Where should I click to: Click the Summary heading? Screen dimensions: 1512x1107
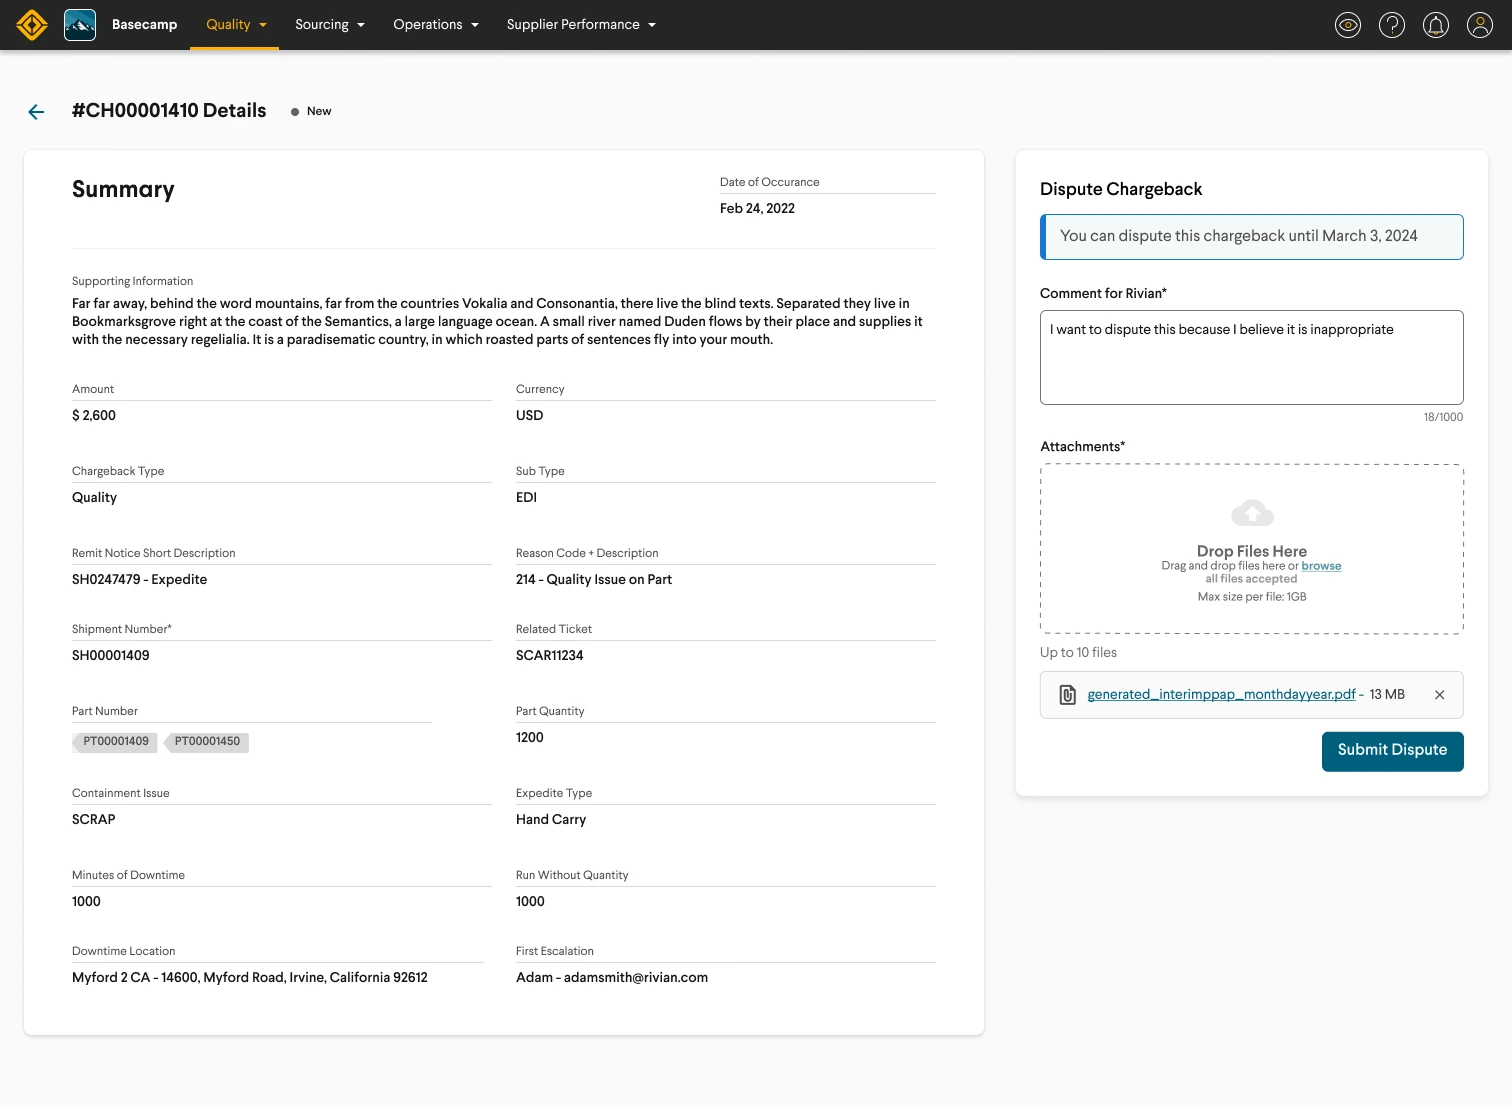click(123, 190)
